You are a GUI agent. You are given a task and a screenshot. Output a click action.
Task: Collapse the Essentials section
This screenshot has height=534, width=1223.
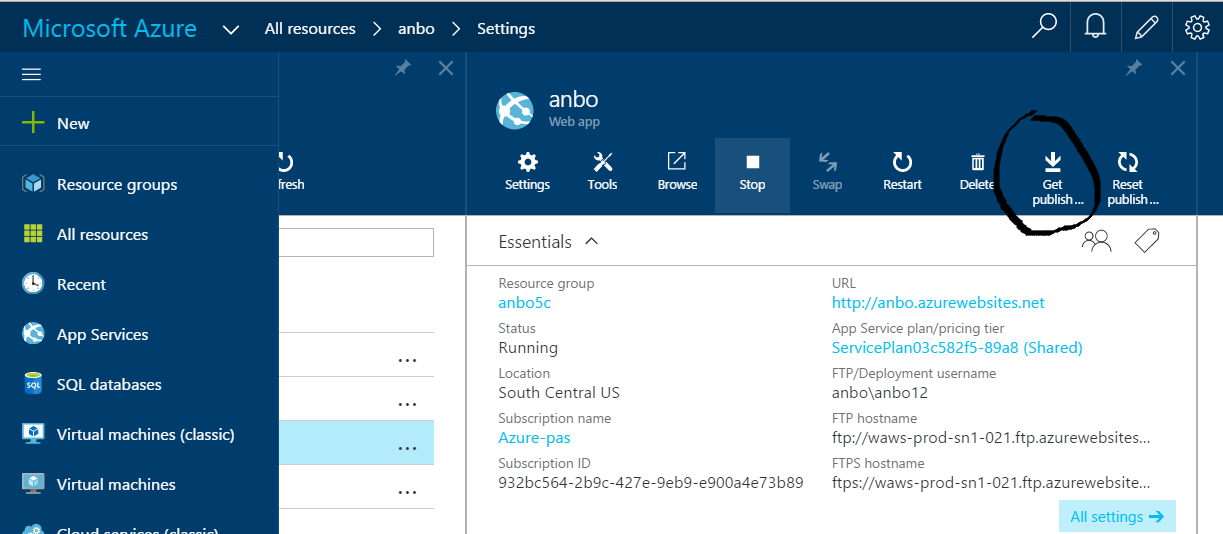click(x=591, y=241)
